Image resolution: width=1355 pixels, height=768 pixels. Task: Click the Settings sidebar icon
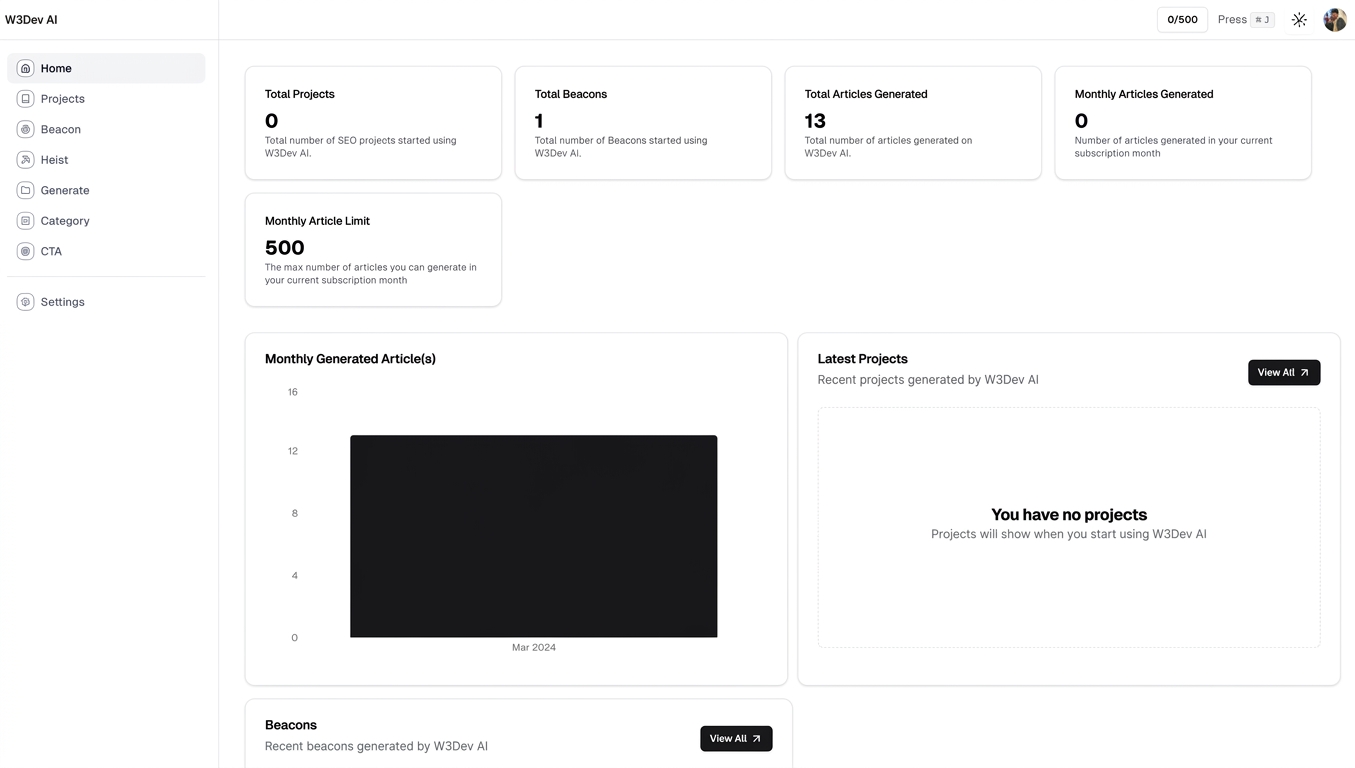[x=26, y=302]
